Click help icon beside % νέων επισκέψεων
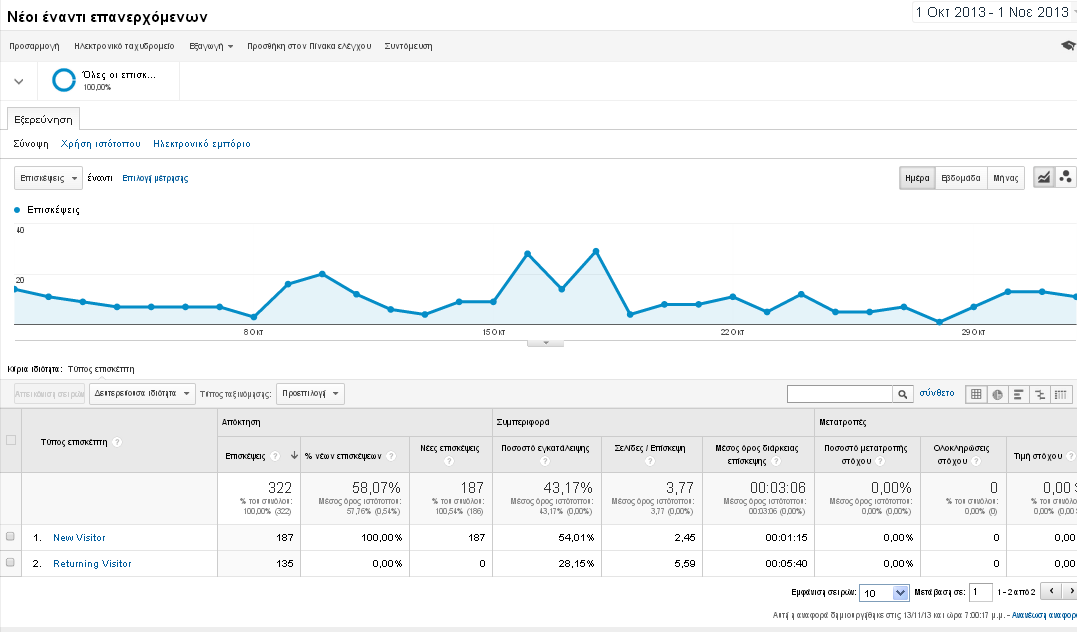1077x632 pixels. coord(391,455)
